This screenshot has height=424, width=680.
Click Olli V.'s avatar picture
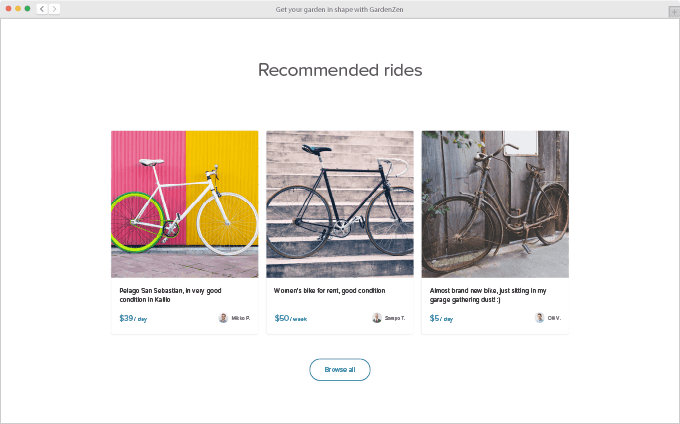pyautogui.click(x=540, y=318)
